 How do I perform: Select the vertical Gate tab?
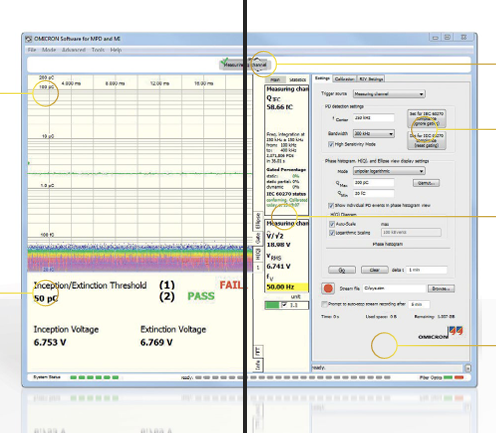coord(258,238)
